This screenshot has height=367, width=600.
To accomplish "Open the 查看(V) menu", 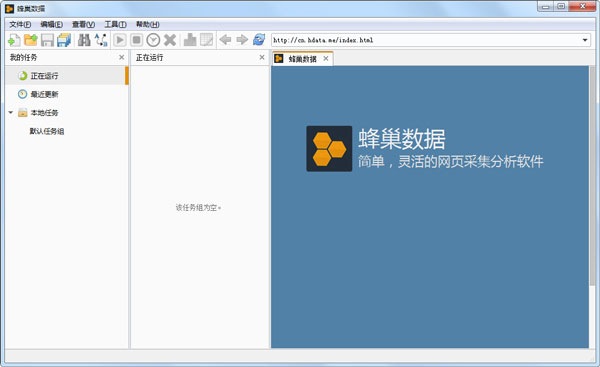I will (x=83, y=24).
